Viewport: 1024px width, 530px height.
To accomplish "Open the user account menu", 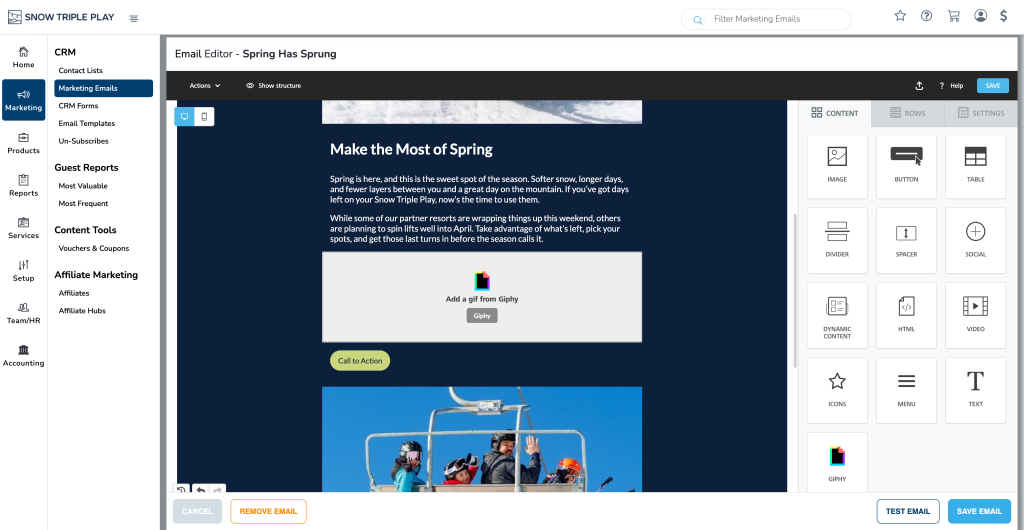I will 980,16.
